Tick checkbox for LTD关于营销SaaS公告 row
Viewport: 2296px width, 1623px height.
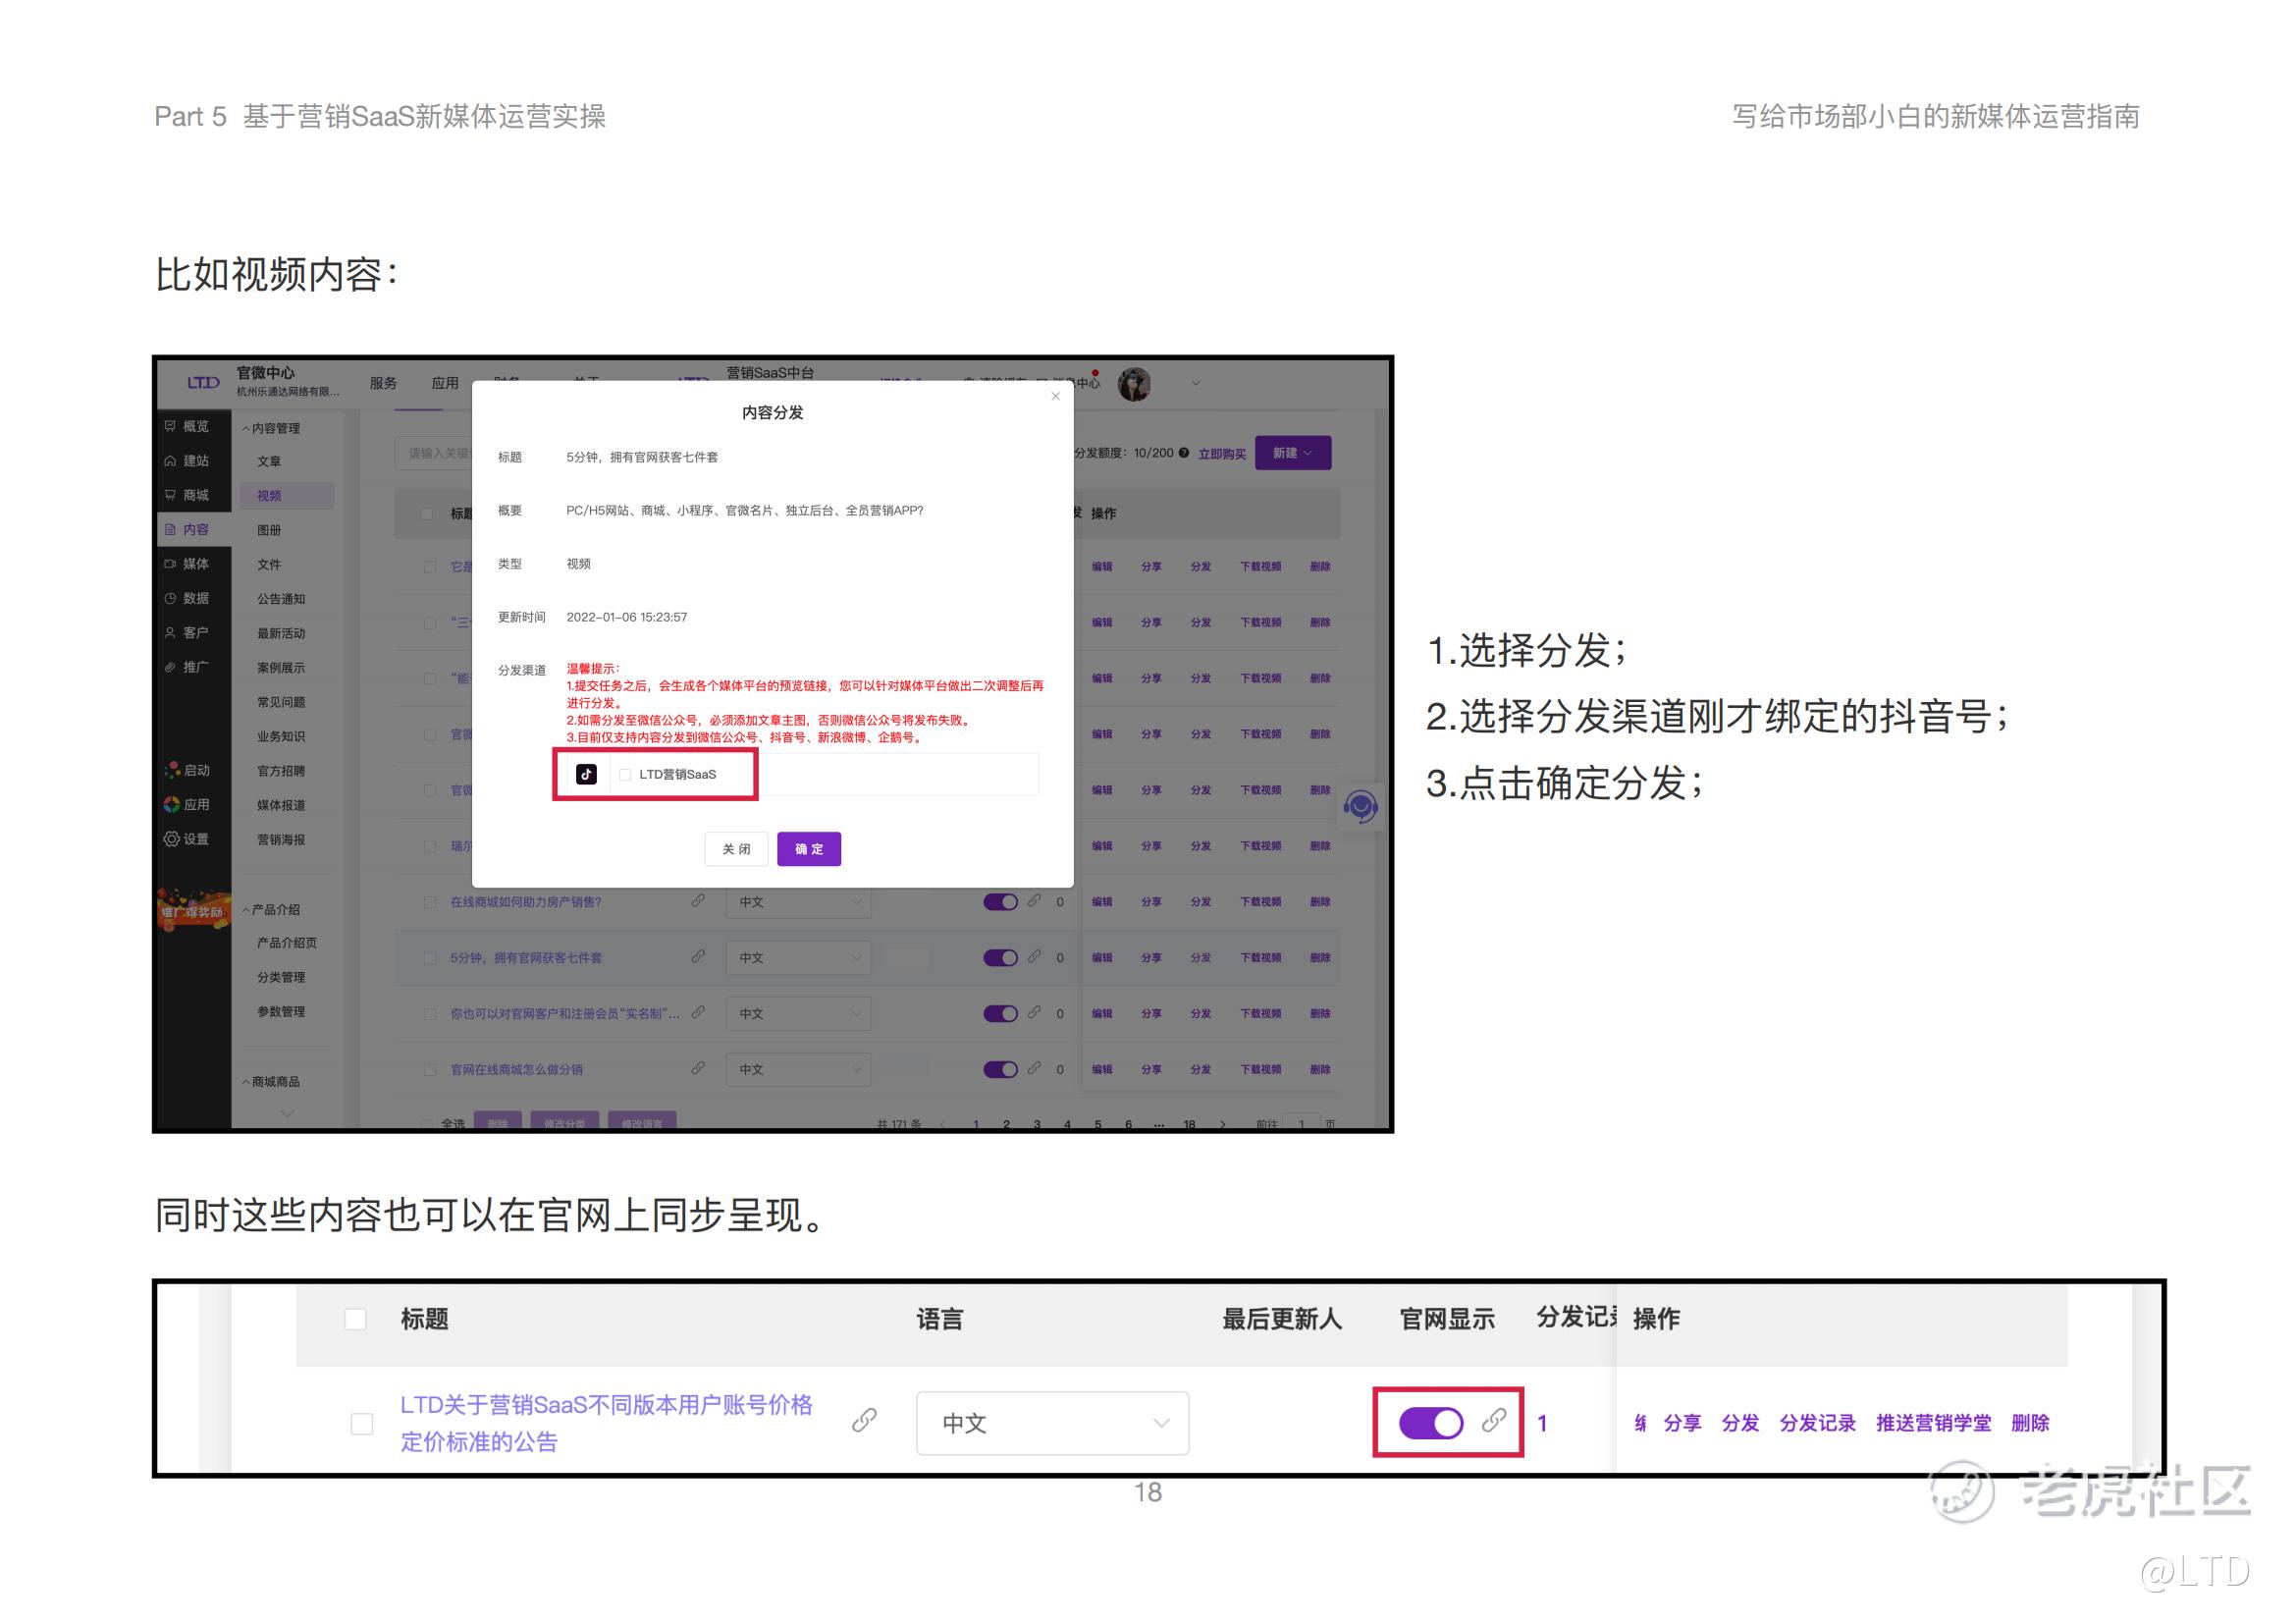[x=362, y=1423]
